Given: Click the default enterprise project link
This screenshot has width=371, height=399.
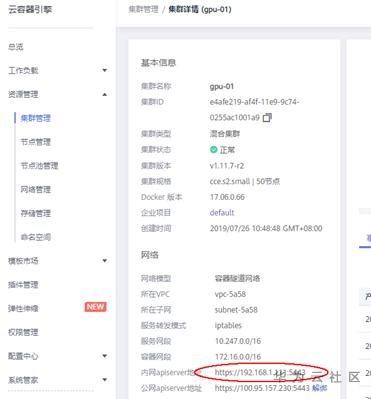Looking at the screenshot, I should [222, 212].
